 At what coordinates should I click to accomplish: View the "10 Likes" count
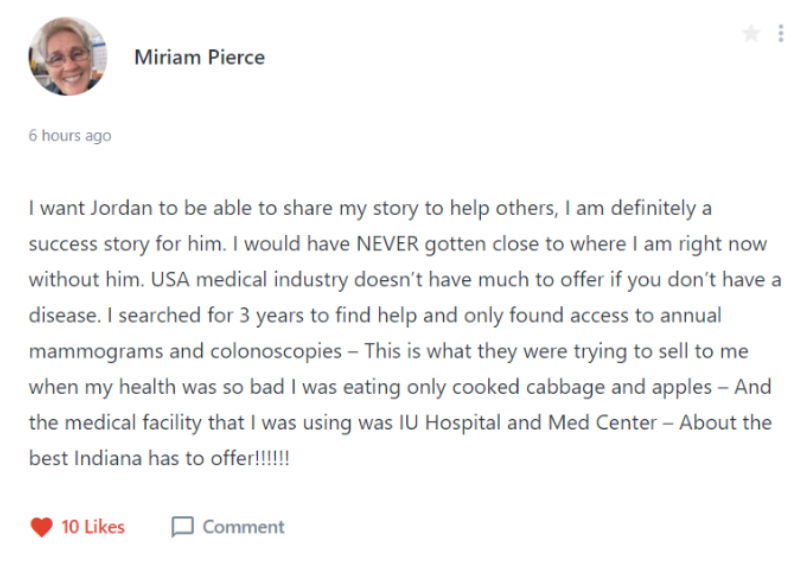click(x=93, y=527)
